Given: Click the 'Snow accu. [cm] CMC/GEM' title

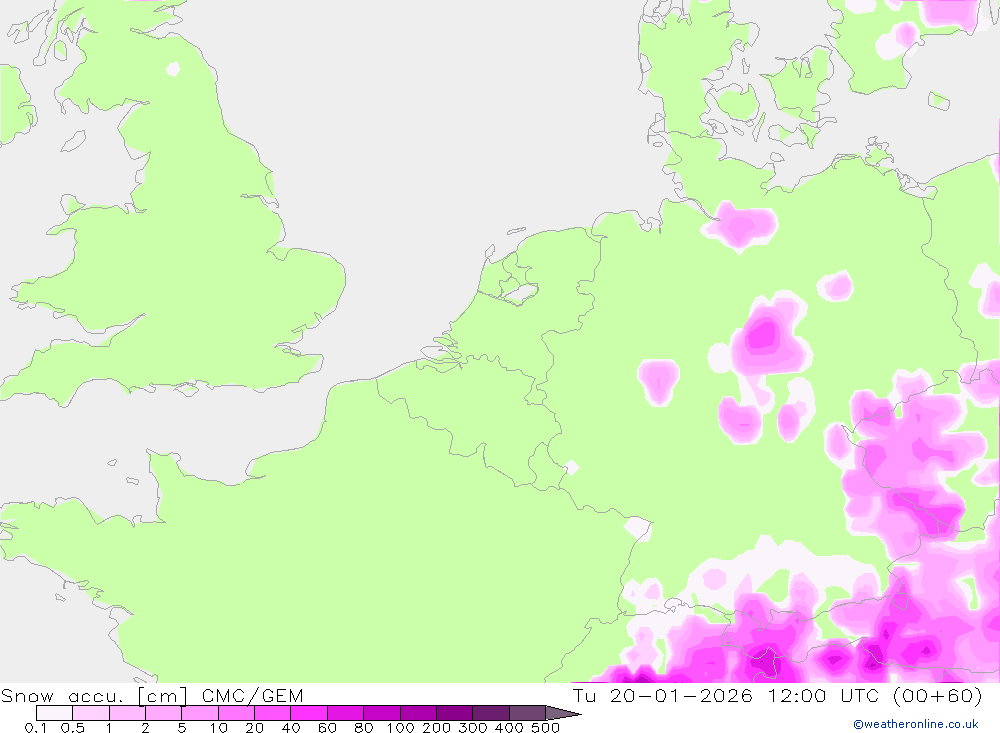Looking at the screenshot, I should pos(152,695).
